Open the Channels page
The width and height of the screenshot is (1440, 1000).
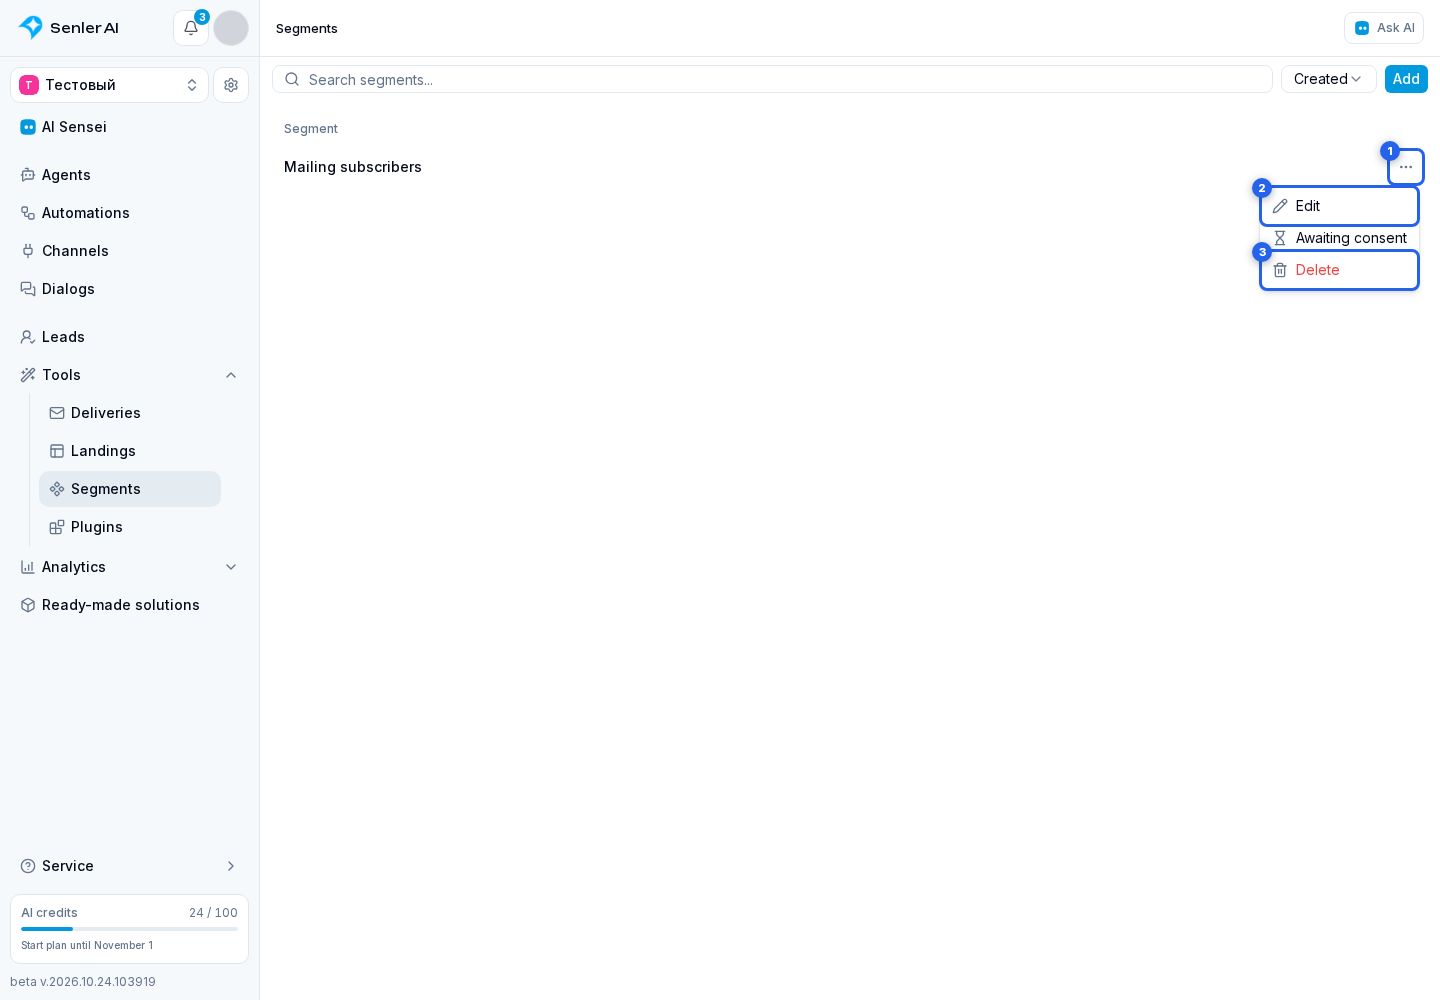click(x=130, y=251)
